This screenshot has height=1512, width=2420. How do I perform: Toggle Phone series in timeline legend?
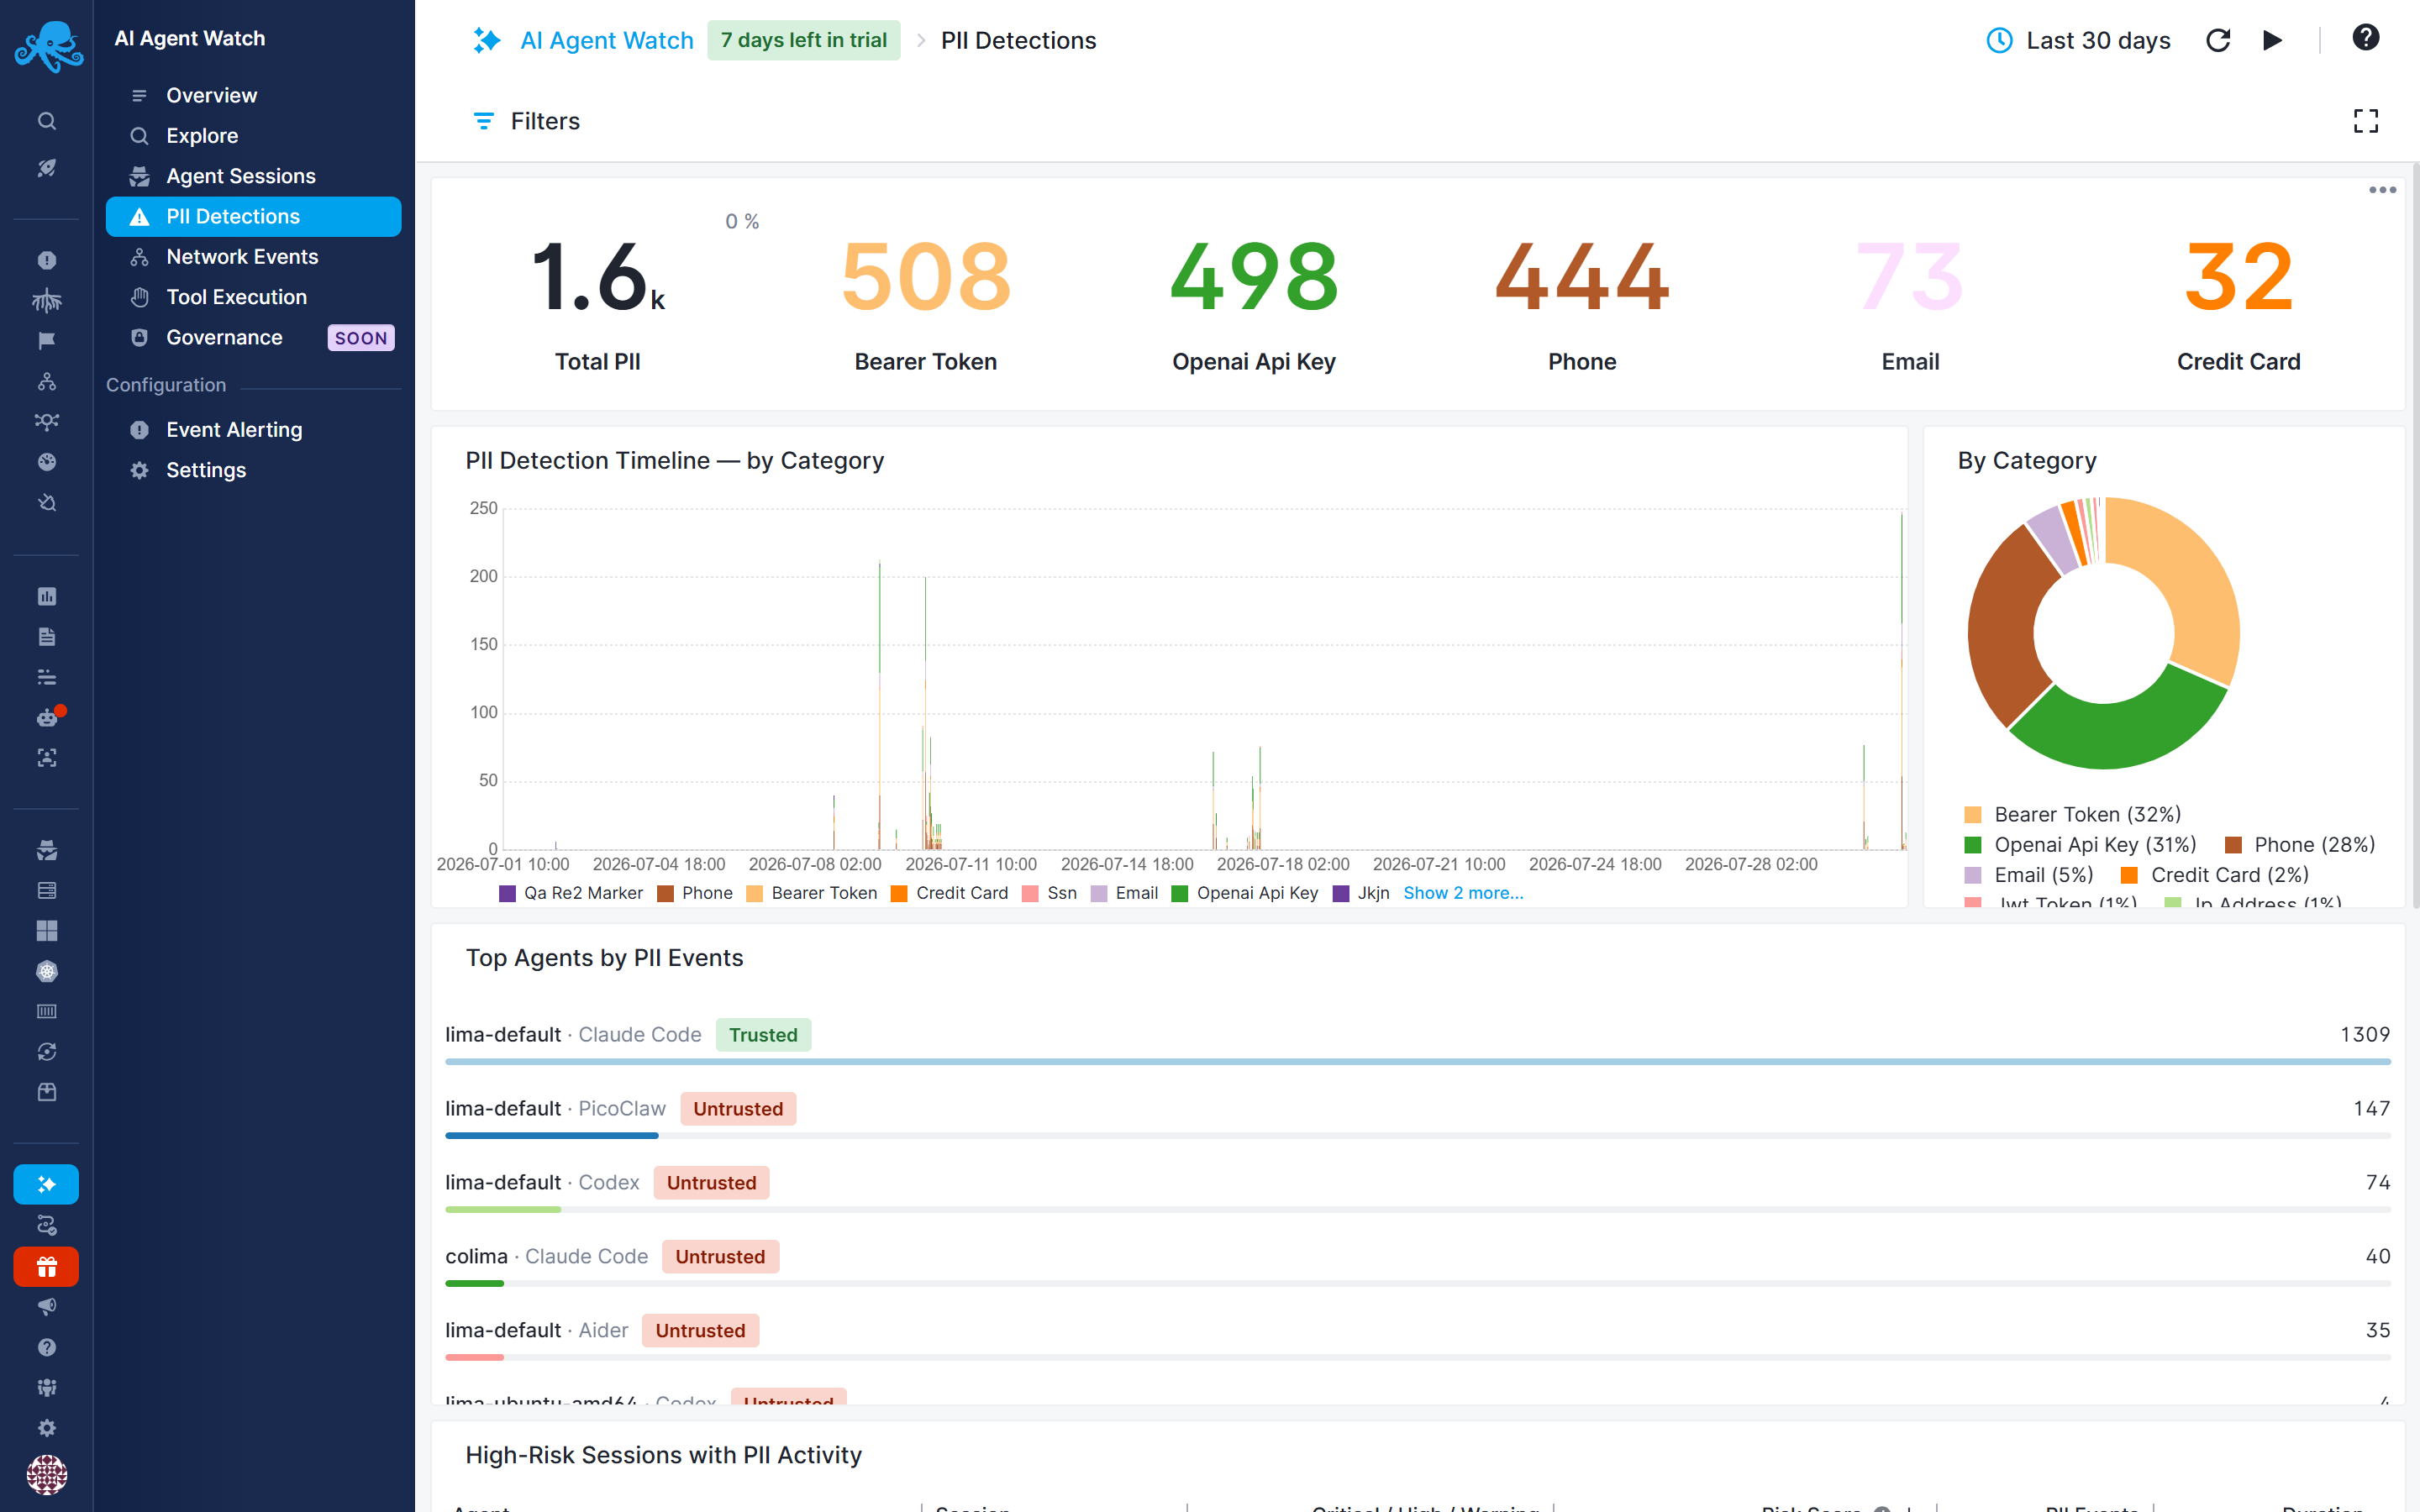point(695,893)
